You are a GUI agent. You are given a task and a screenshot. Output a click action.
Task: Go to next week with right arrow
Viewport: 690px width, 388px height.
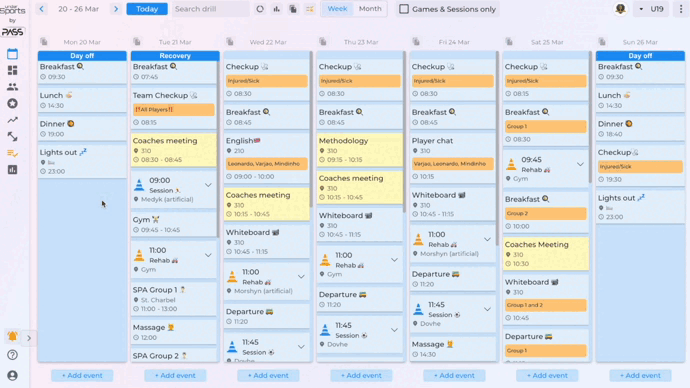click(x=116, y=9)
